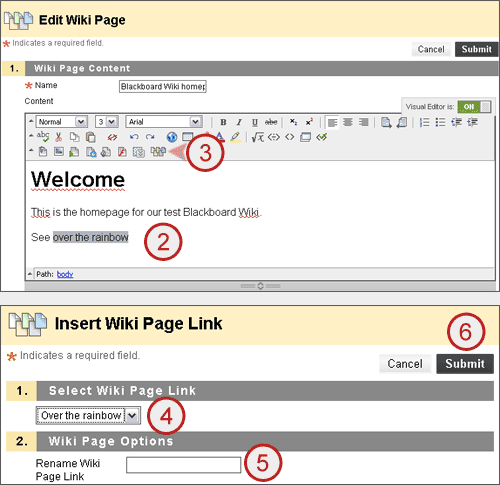Screen dimensions: 500x485
Task: Click the wiki page Name field
Action: [163, 86]
